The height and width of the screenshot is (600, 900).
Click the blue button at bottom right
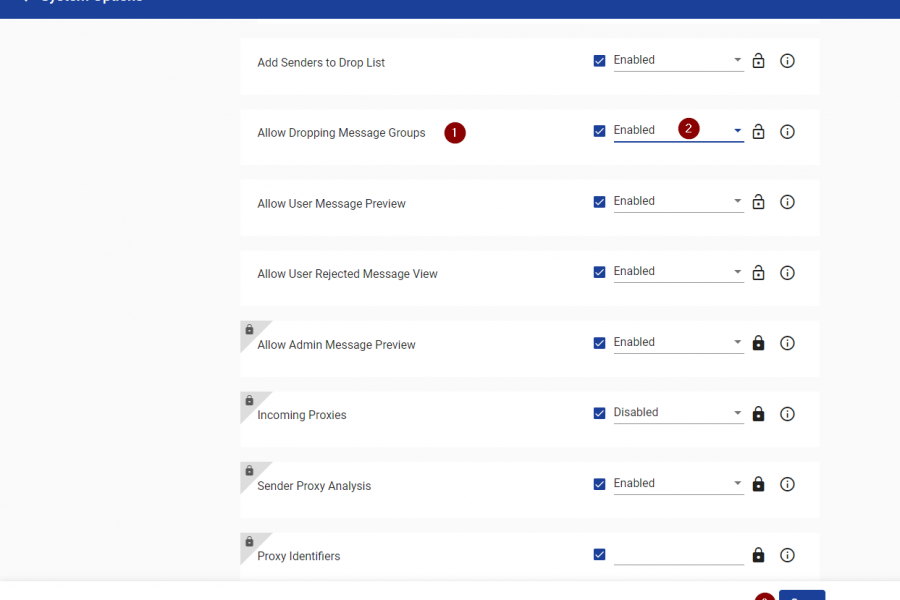(x=802, y=595)
